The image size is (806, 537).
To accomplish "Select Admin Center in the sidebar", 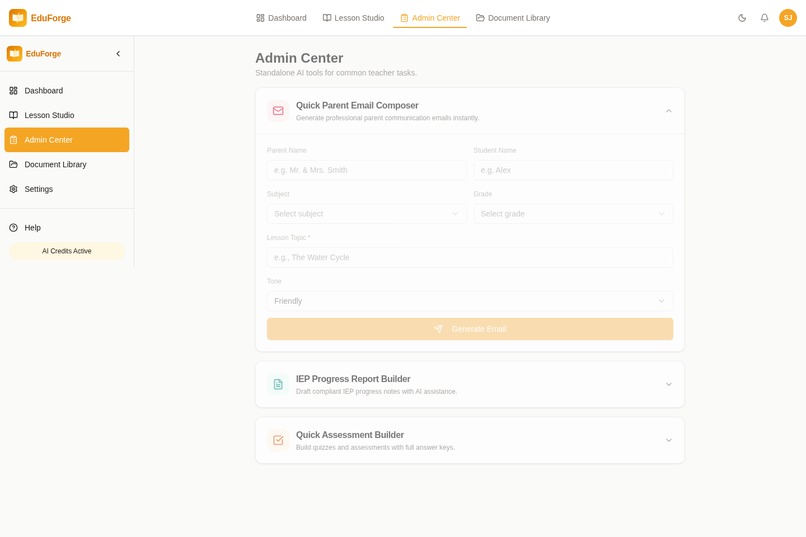I will pyautogui.click(x=67, y=140).
